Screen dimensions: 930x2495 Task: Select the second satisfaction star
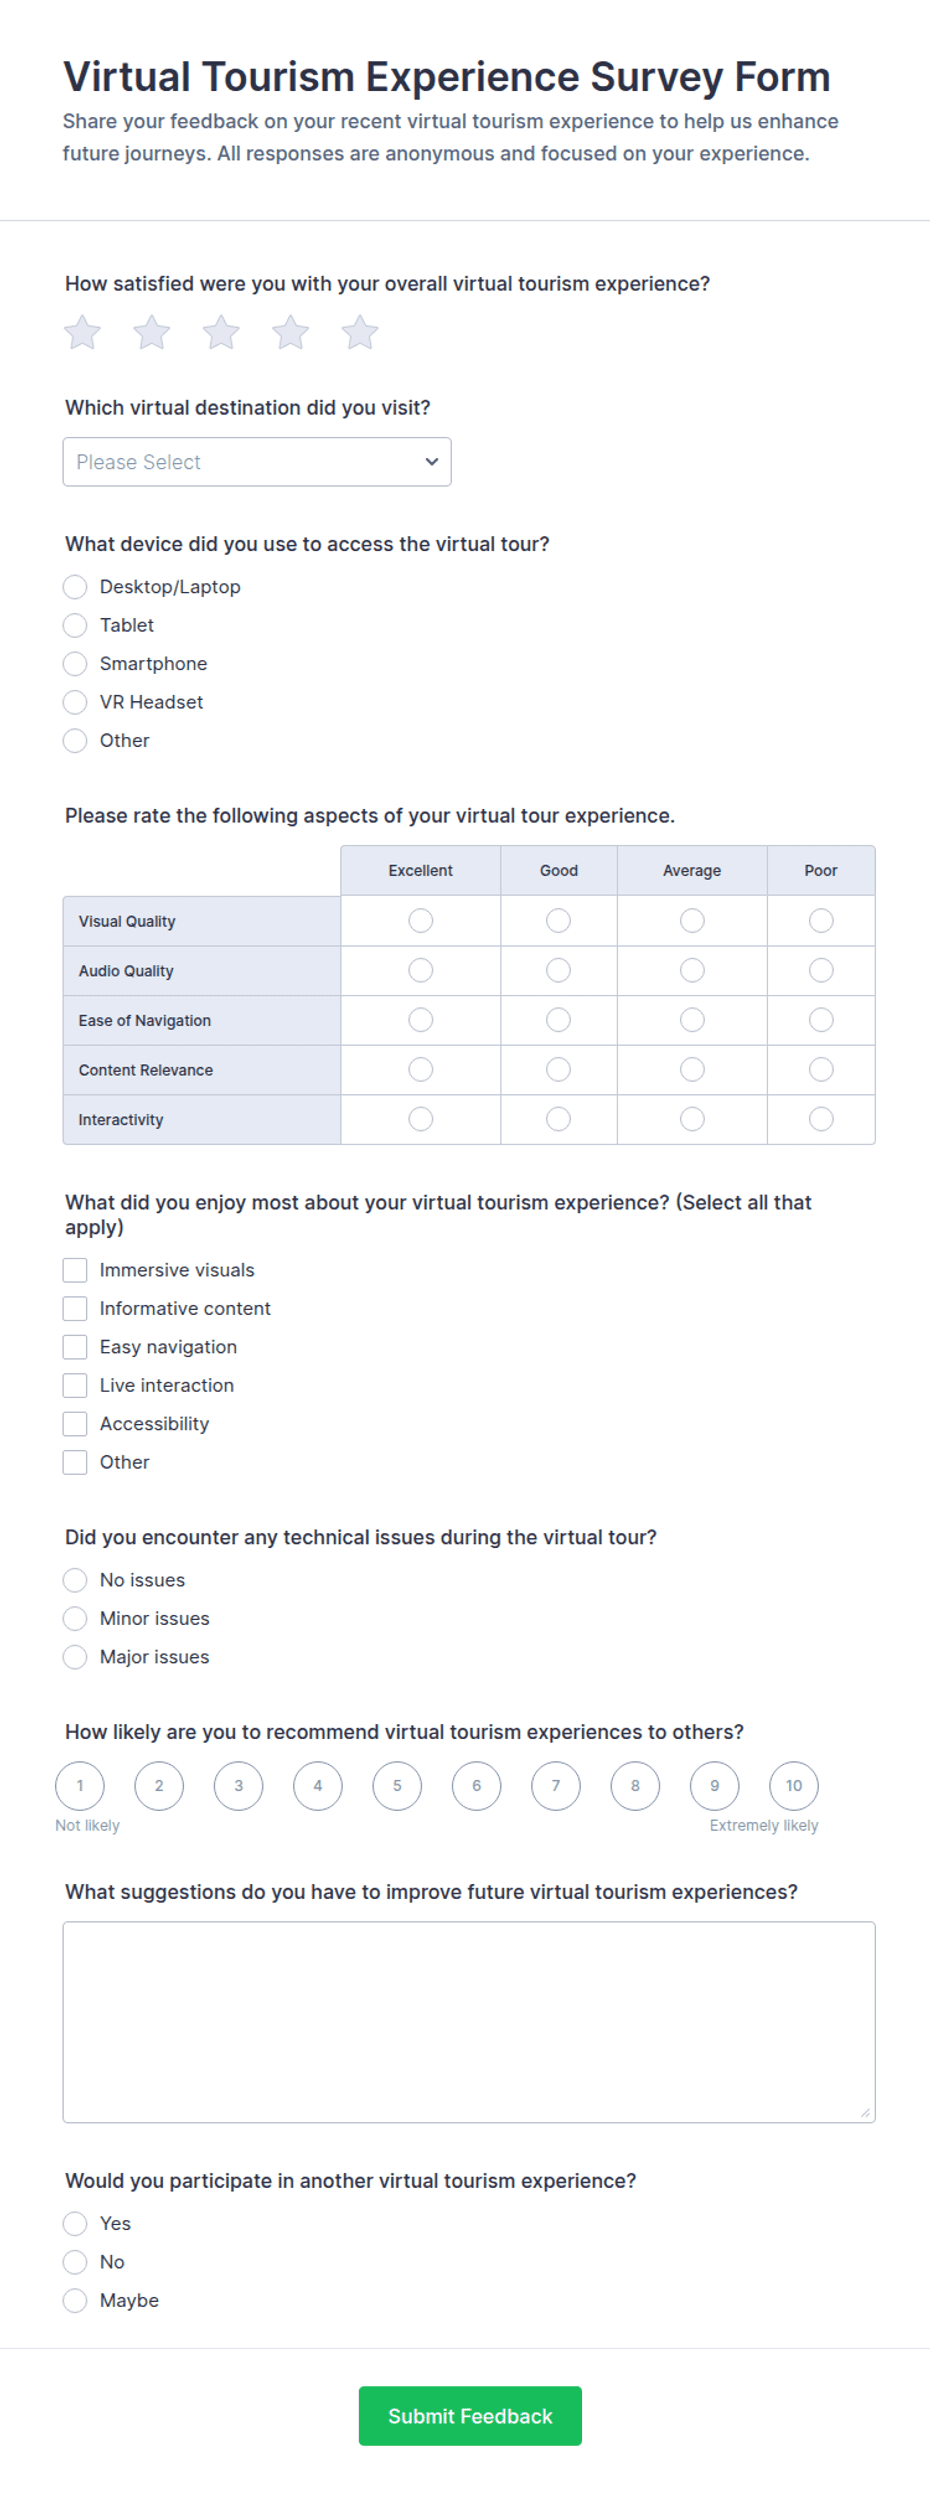point(152,333)
